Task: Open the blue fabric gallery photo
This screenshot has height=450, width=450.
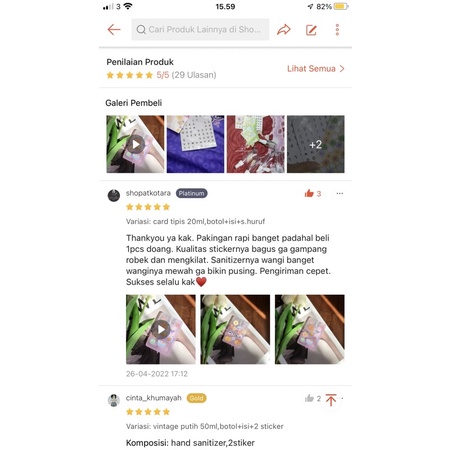Action: (195, 144)
